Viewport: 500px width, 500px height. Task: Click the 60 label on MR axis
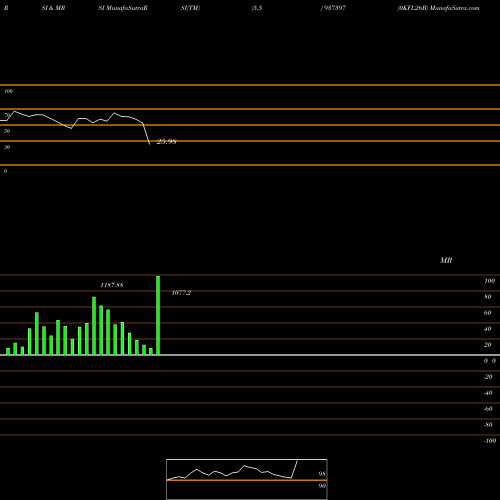(x=488, y=313)
